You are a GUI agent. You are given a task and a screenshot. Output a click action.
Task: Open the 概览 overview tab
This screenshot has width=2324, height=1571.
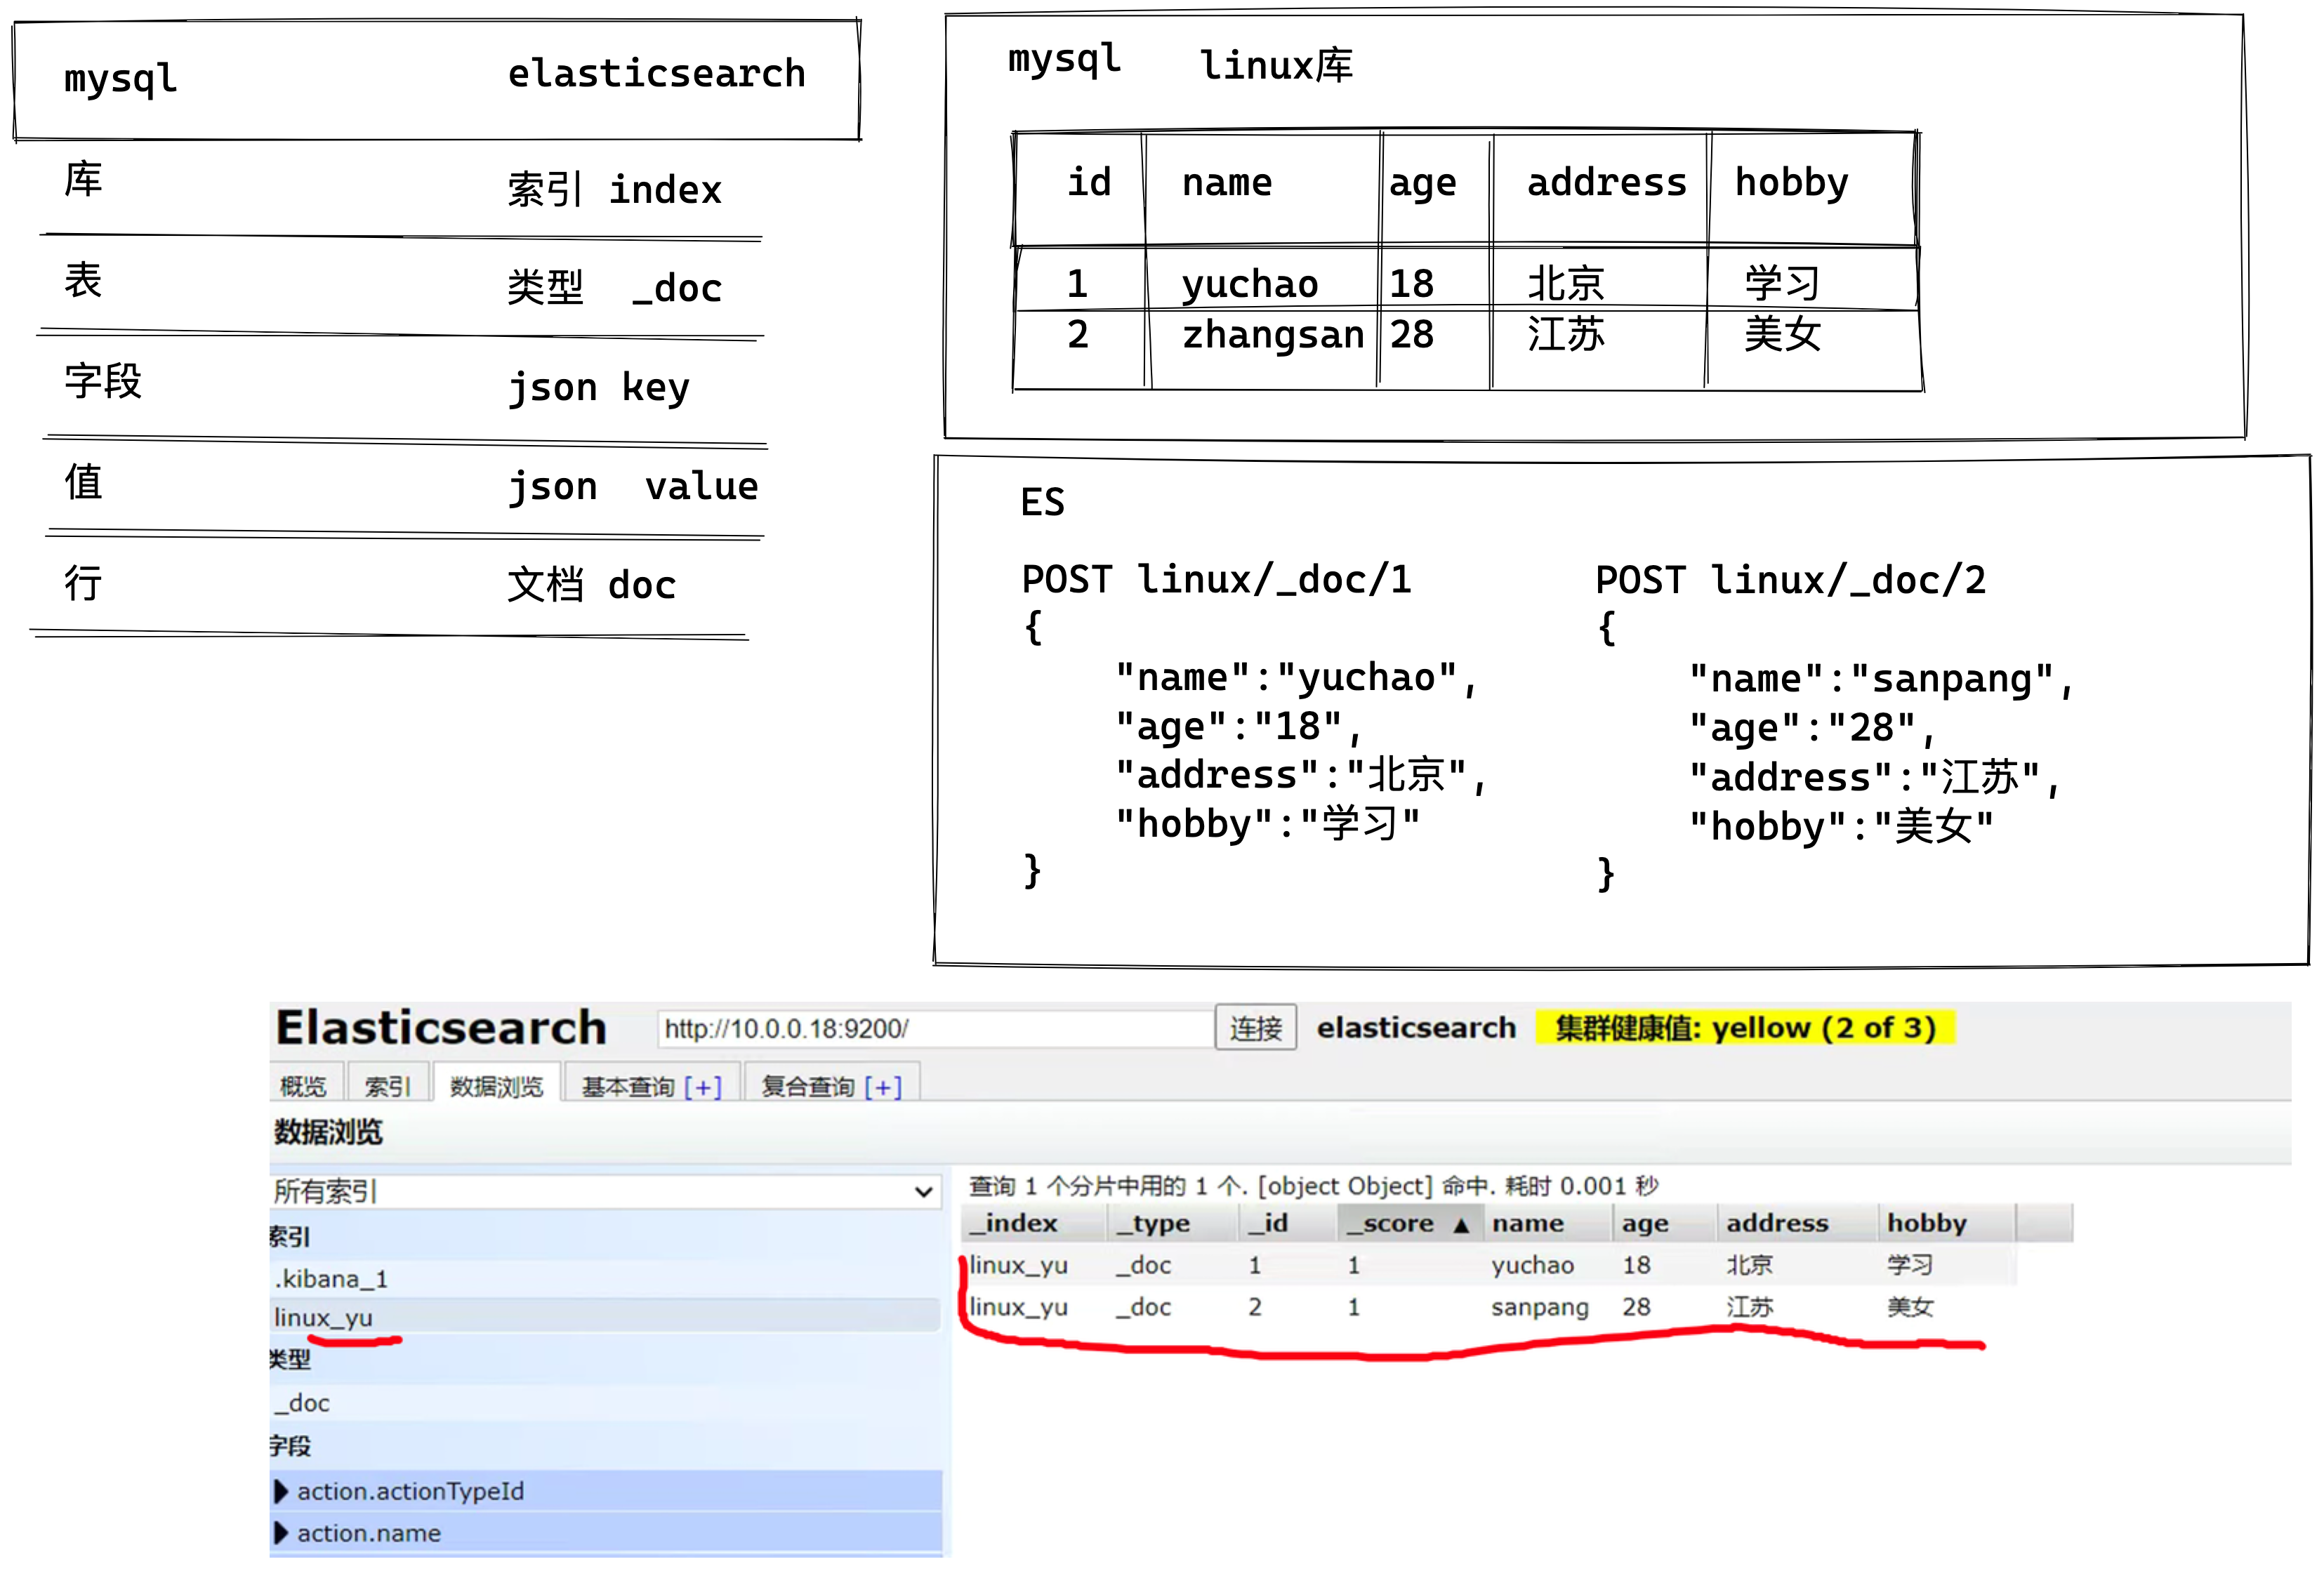pyautogui.click(x=304, y=1086)
